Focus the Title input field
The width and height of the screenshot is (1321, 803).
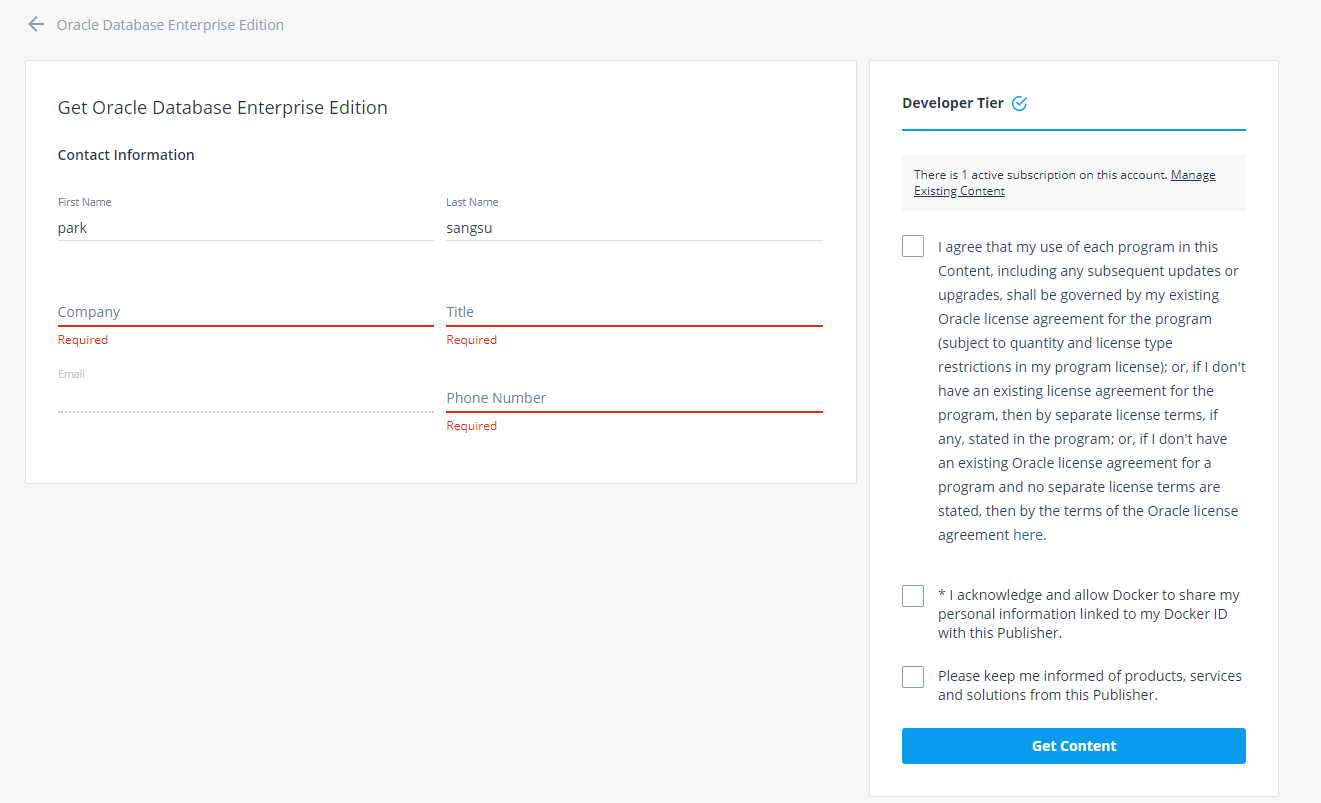(634, 312)
